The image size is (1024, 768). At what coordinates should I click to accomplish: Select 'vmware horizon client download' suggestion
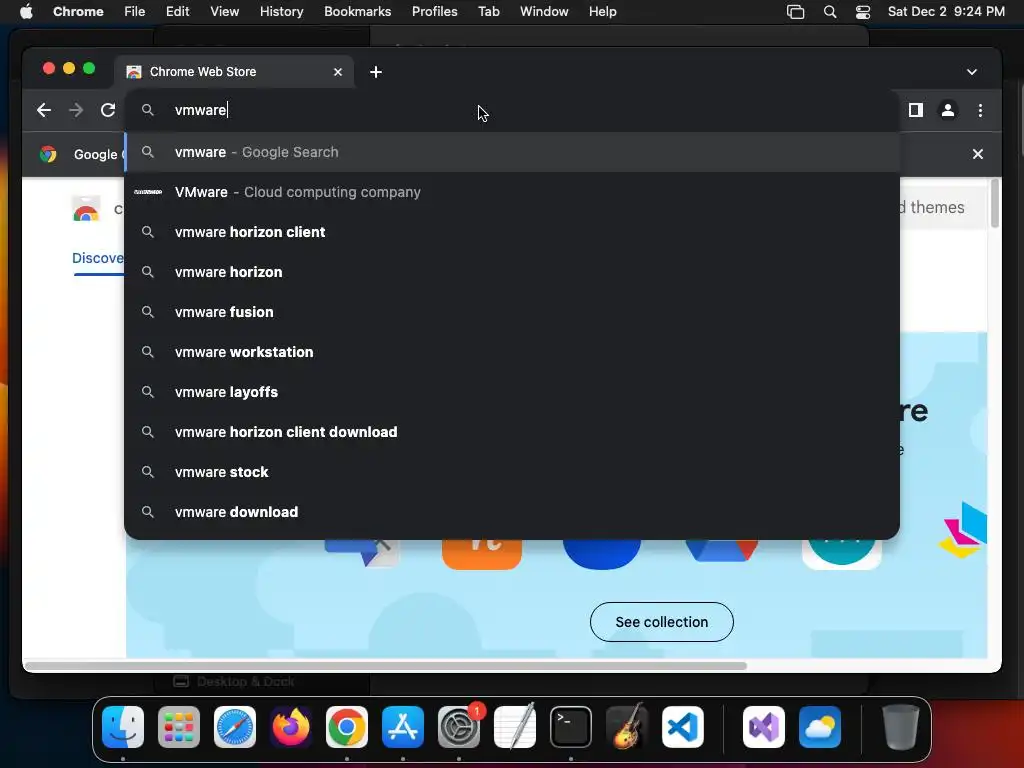(x=512, y=432)
